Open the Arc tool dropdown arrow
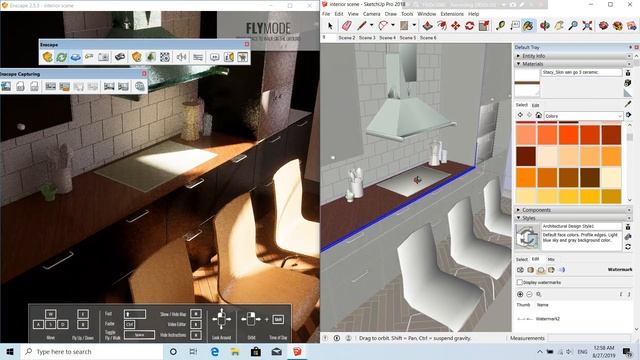This screenshot has width=640, height=360. [x=393, y=26]
